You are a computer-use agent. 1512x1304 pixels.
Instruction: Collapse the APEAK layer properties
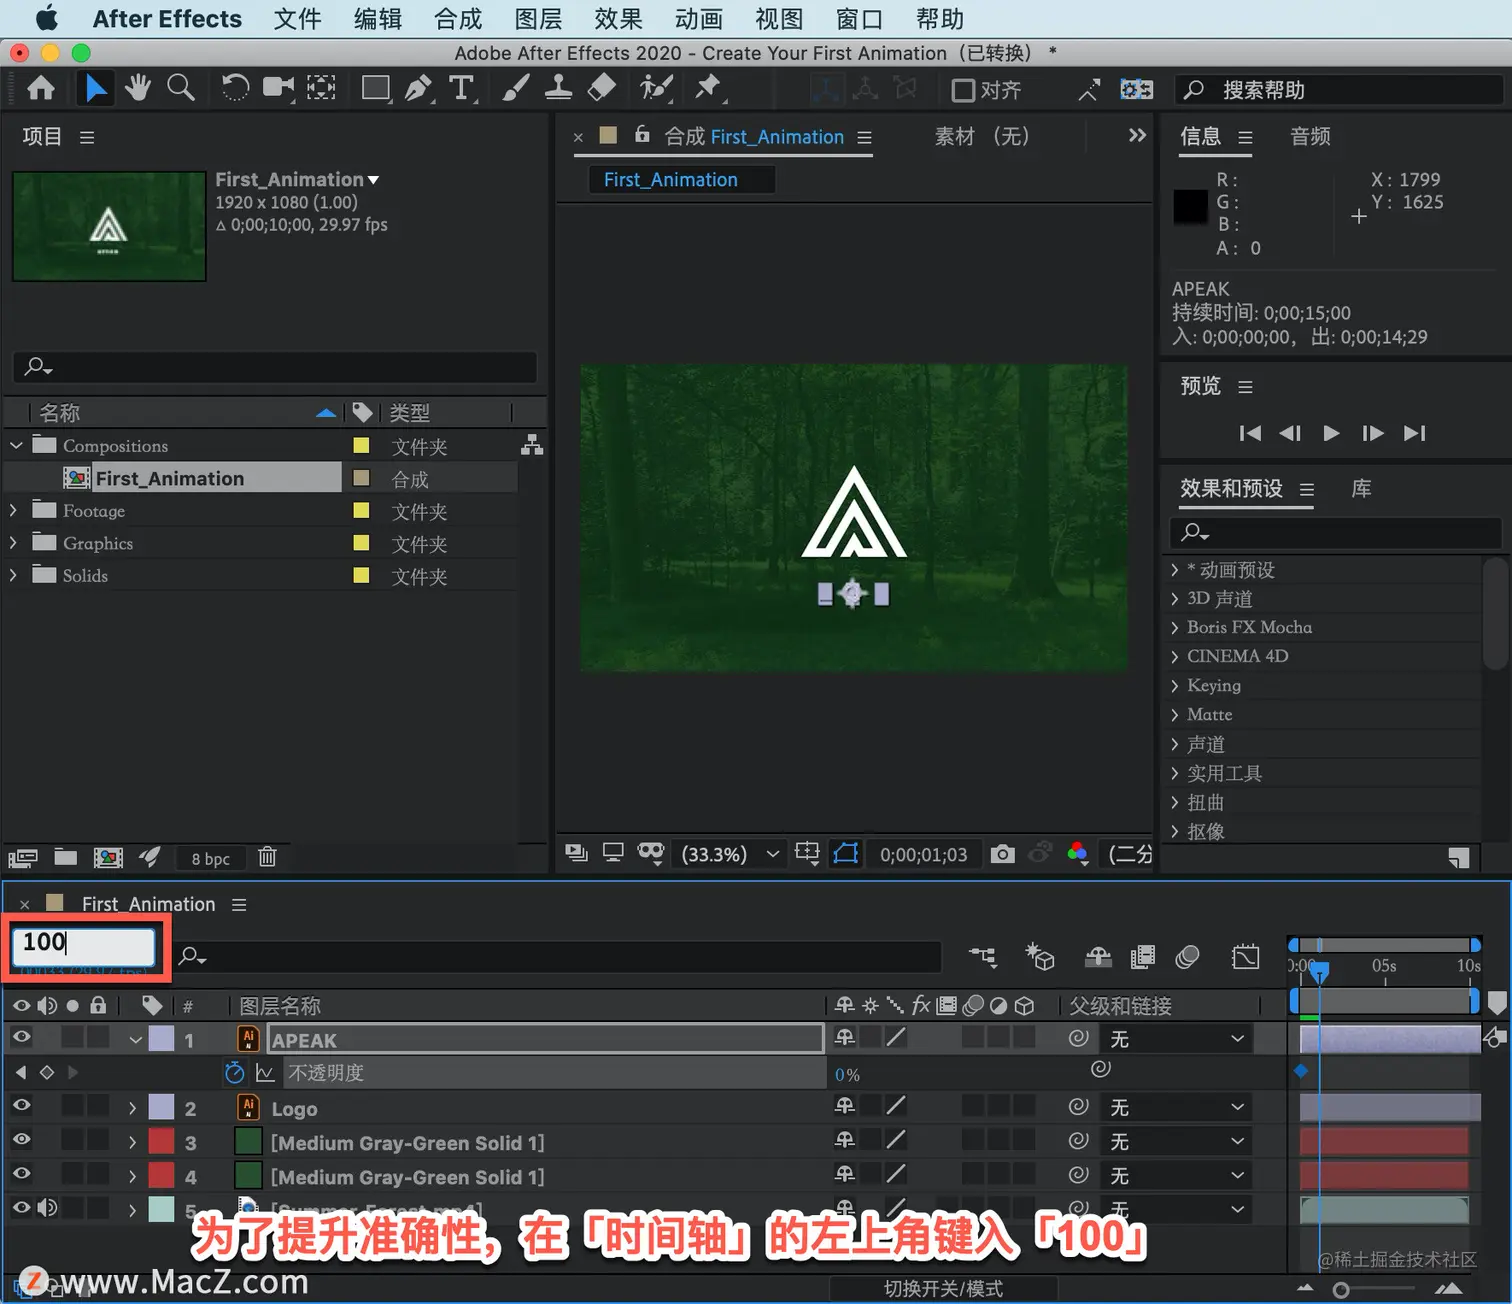coord(134,1040)
